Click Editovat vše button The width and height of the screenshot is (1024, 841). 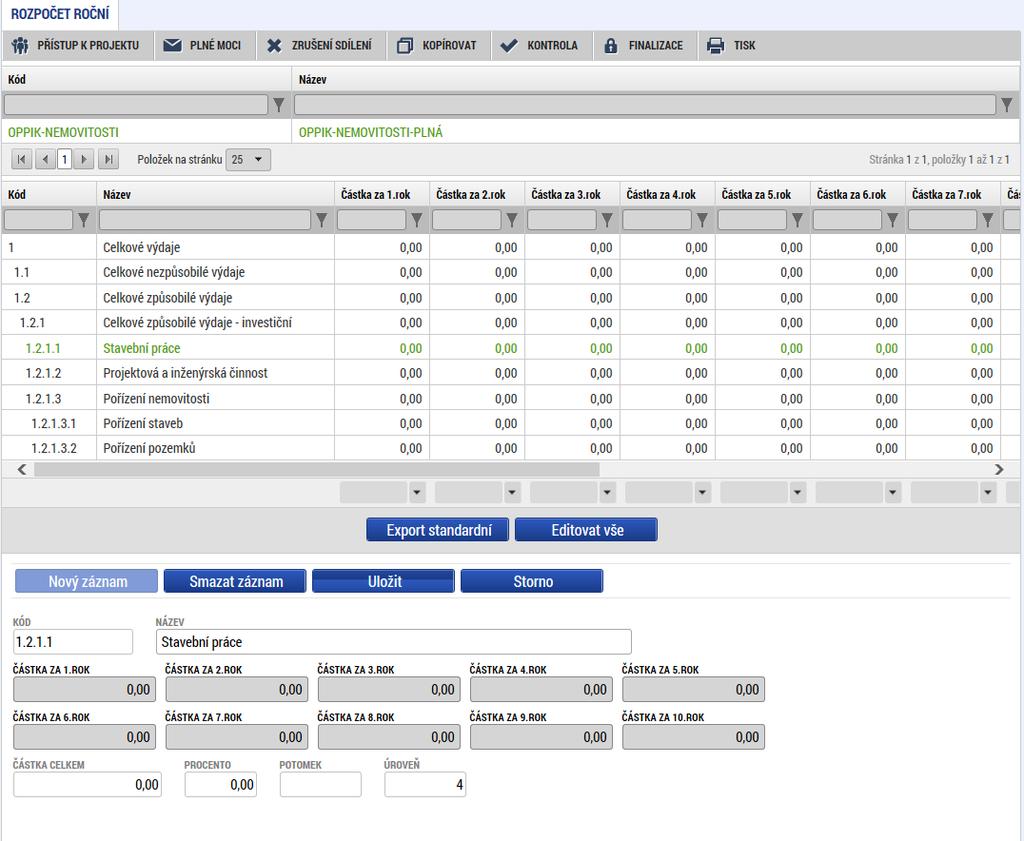586,530
